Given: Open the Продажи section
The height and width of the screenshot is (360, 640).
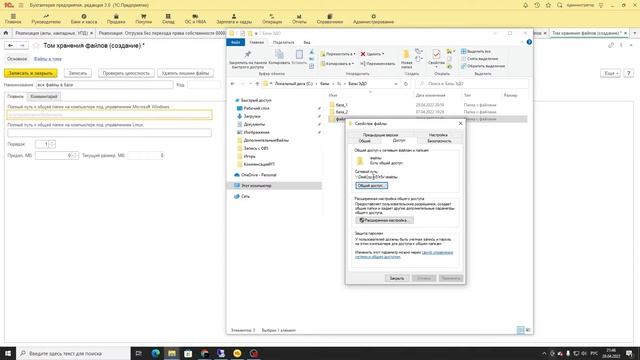Looking at the screenshot, I should [x=116, y=19].
